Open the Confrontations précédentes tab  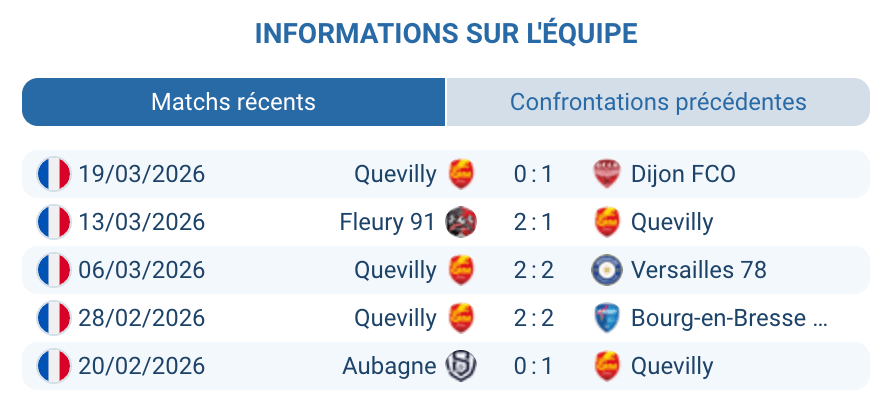point(658,102)
